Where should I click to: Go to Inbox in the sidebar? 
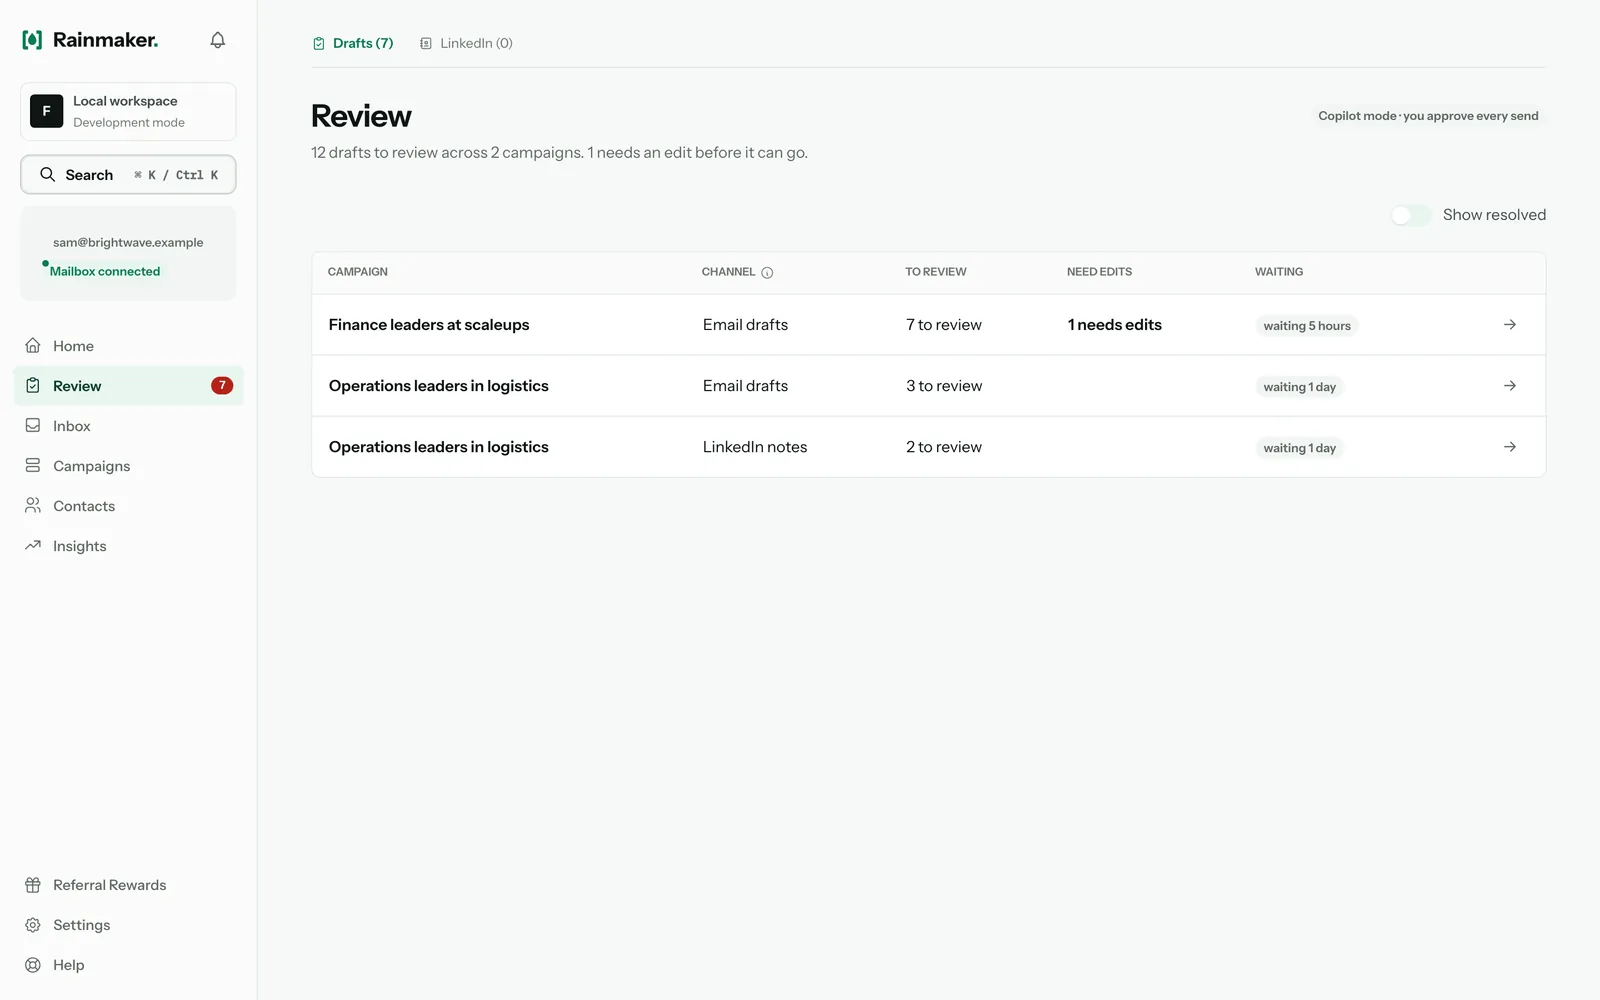click(129, 426)
